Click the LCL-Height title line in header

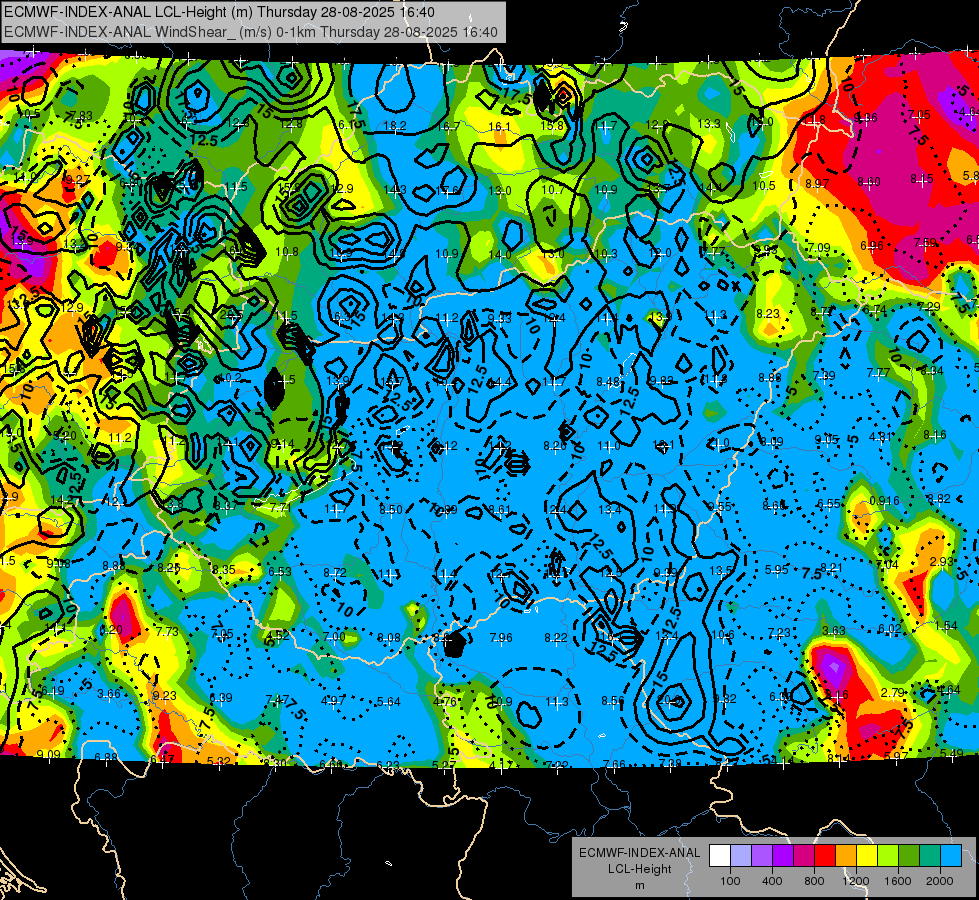coord(219,12)
